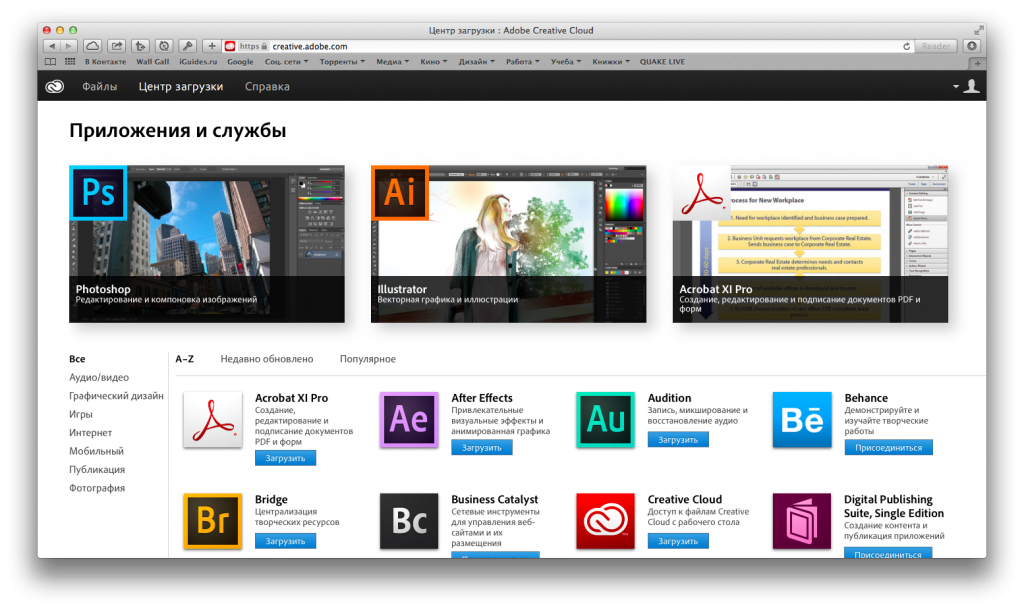This screenshot has height=610, width=1024.
Task: Sort apps by A–Z tab
Action: tap(185, 359)
